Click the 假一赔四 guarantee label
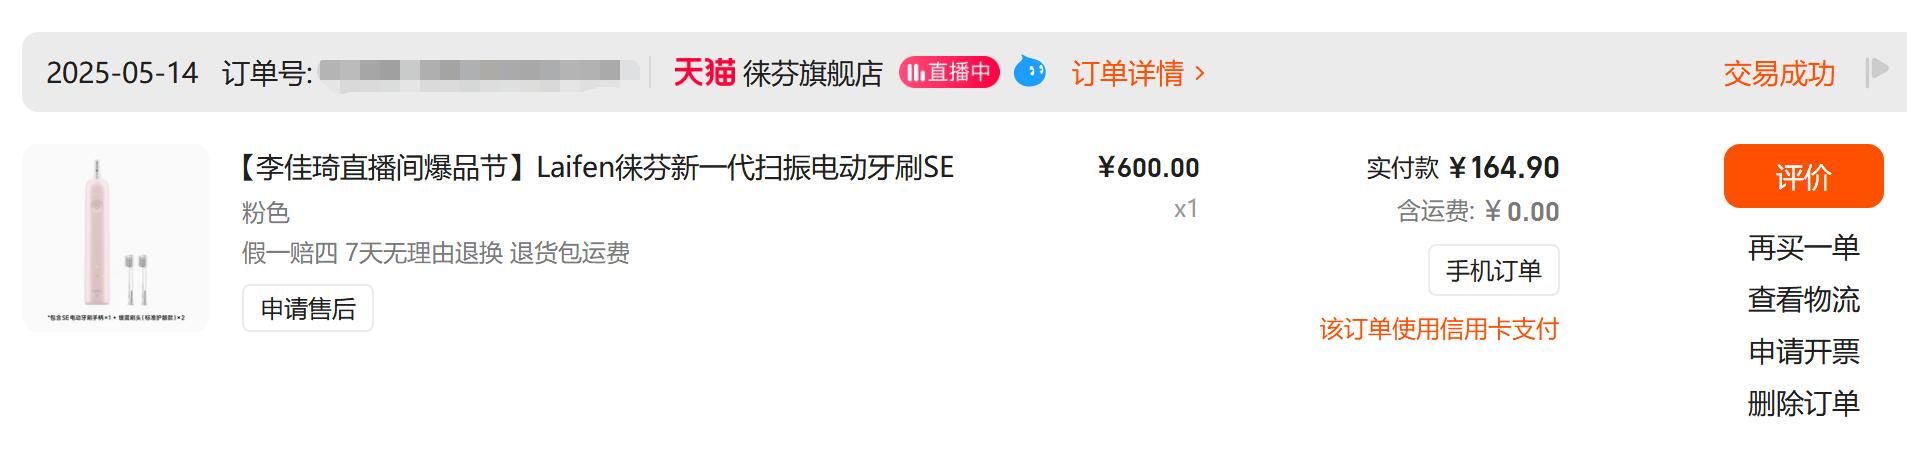 click(x=290, y=253)
